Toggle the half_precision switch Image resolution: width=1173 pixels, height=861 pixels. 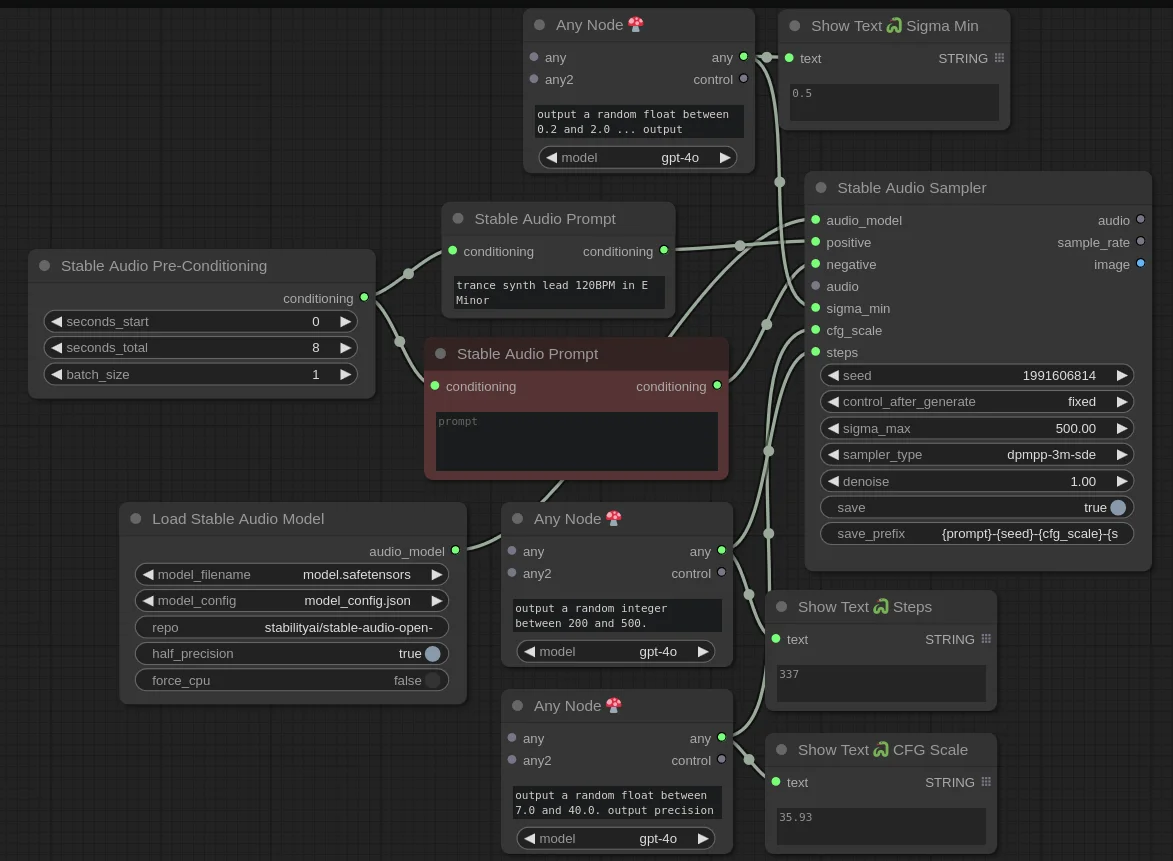point(432,654)
